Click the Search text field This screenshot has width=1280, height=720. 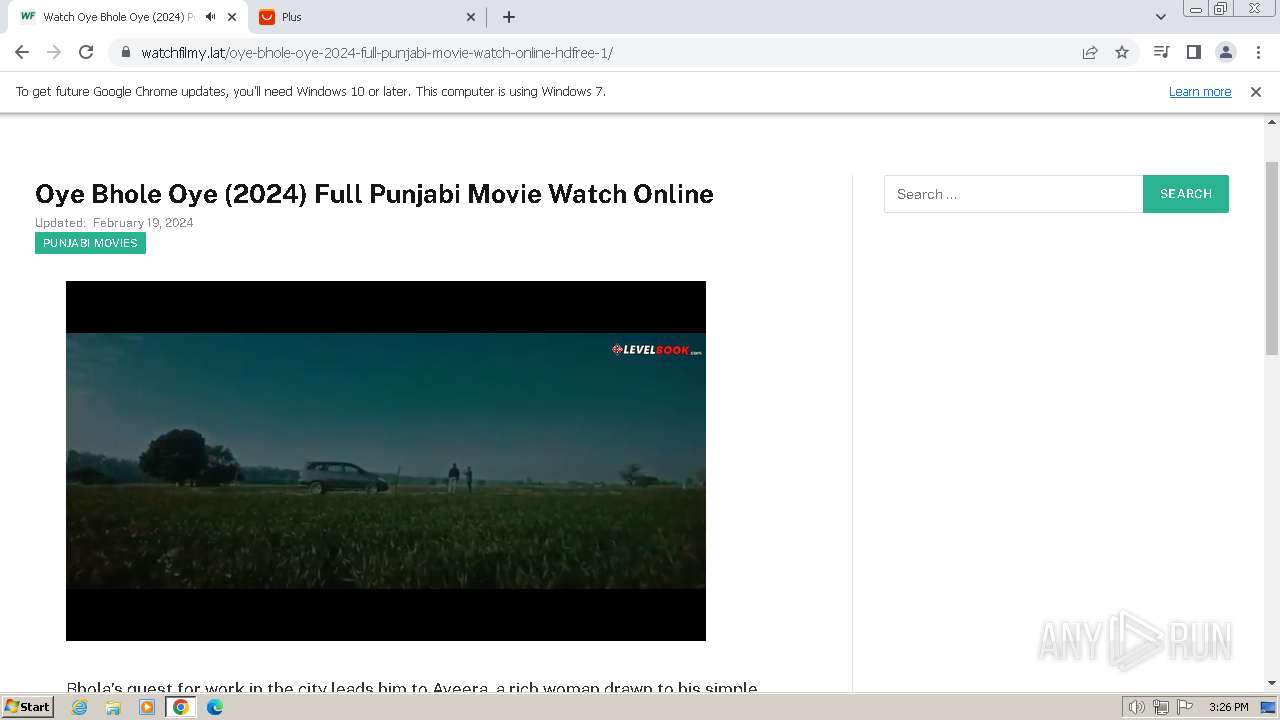pos(1013,194)
